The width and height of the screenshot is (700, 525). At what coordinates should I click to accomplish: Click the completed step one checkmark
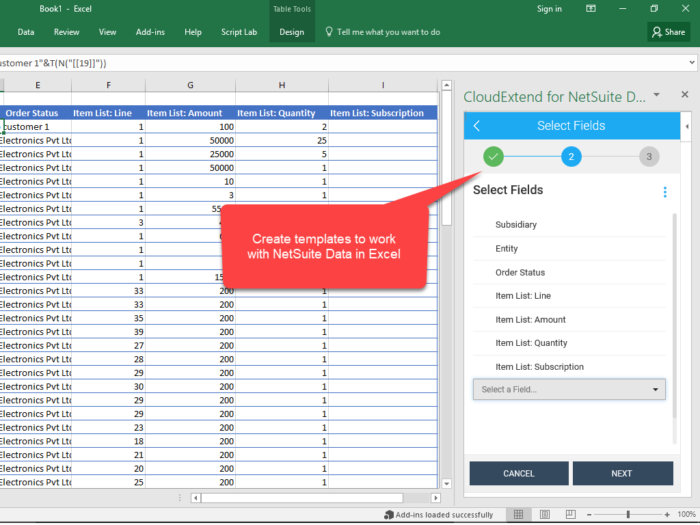(x=493, y=157)
